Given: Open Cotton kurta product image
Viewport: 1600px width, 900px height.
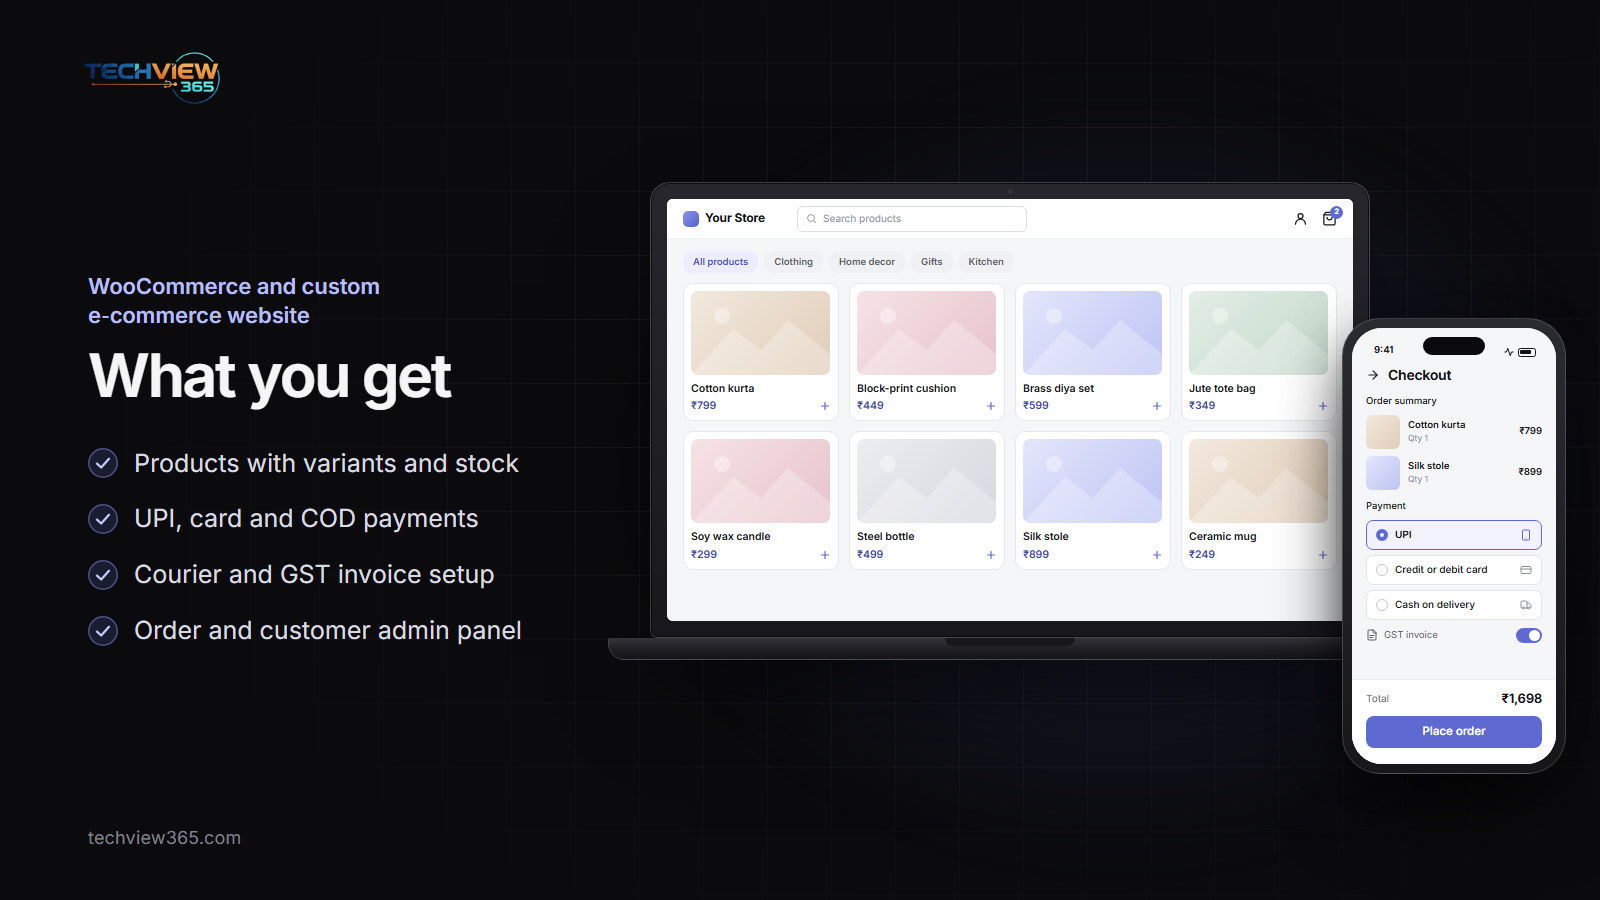Looking at the screenshot, I should point(760,333).
